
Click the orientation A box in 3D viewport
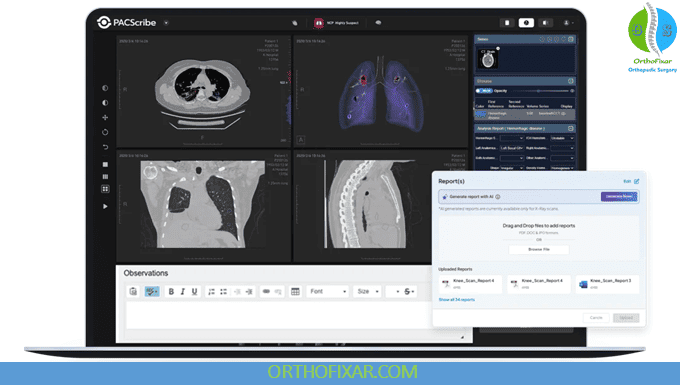click(301, 140)
